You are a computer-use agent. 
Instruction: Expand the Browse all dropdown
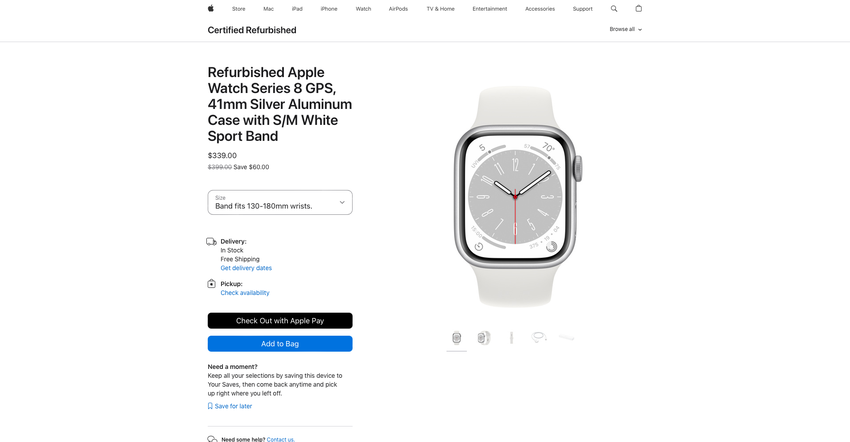[626, 29]
